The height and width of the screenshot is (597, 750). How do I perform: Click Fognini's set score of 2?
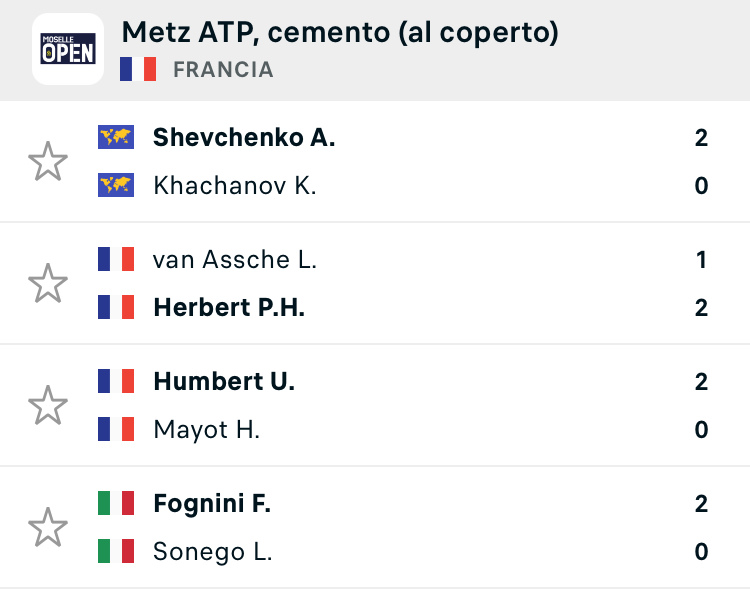701,504
